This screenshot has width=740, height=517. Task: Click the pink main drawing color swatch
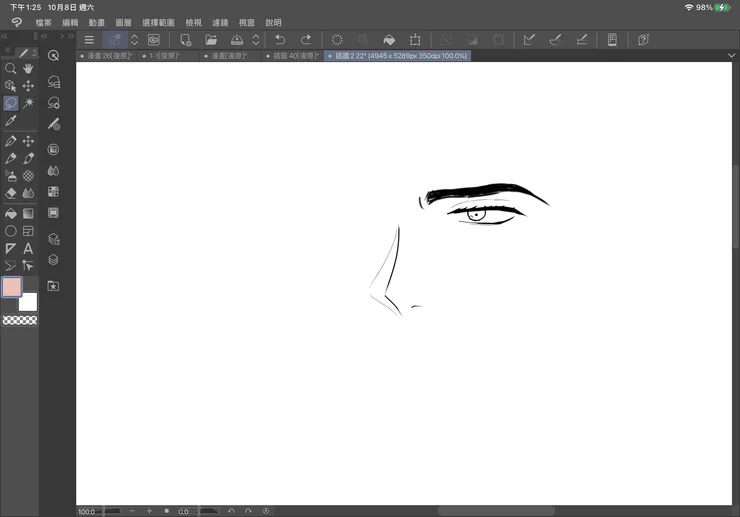[x=12, y=287]
